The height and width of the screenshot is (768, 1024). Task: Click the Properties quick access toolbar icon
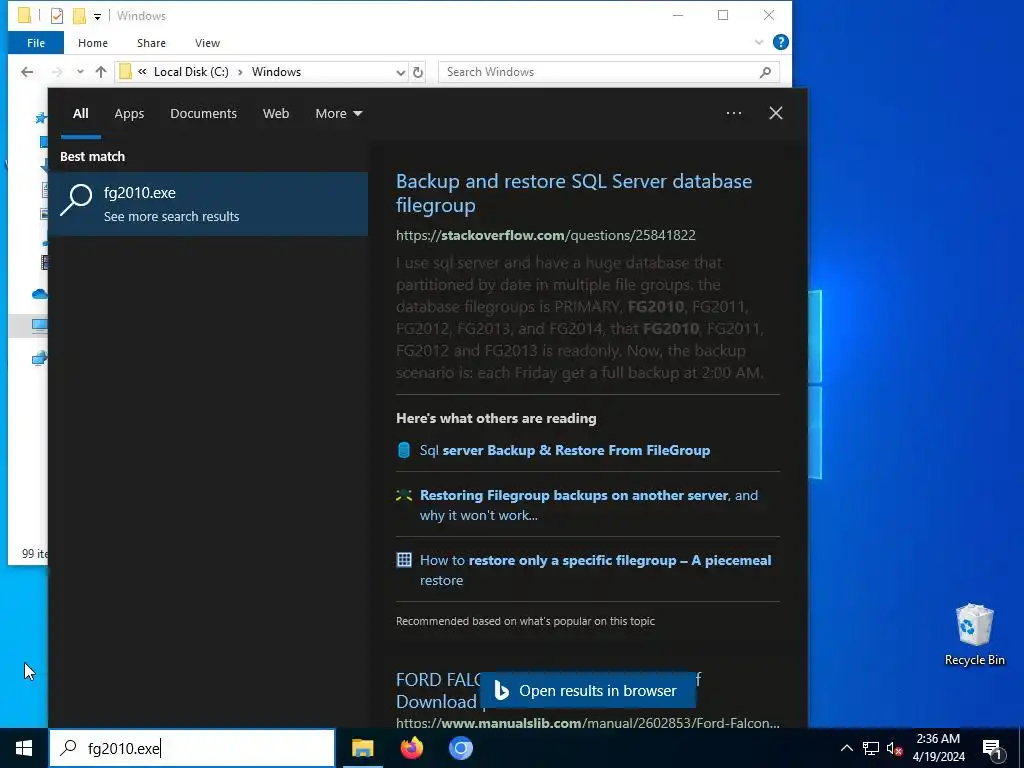[x=57, y=16]
